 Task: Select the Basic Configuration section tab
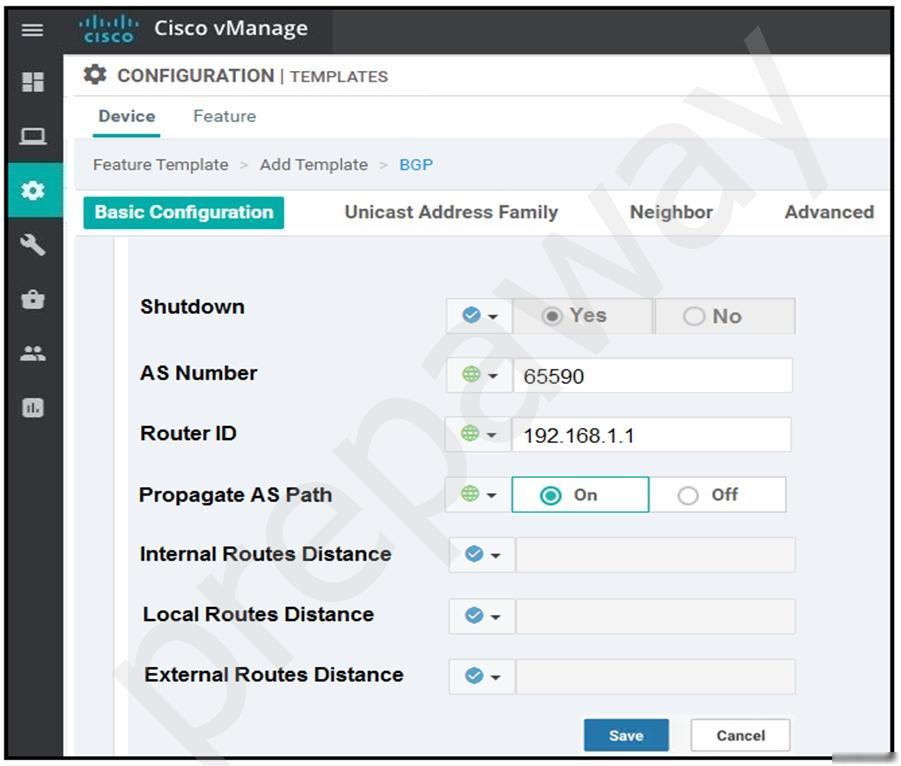(183, 213)
